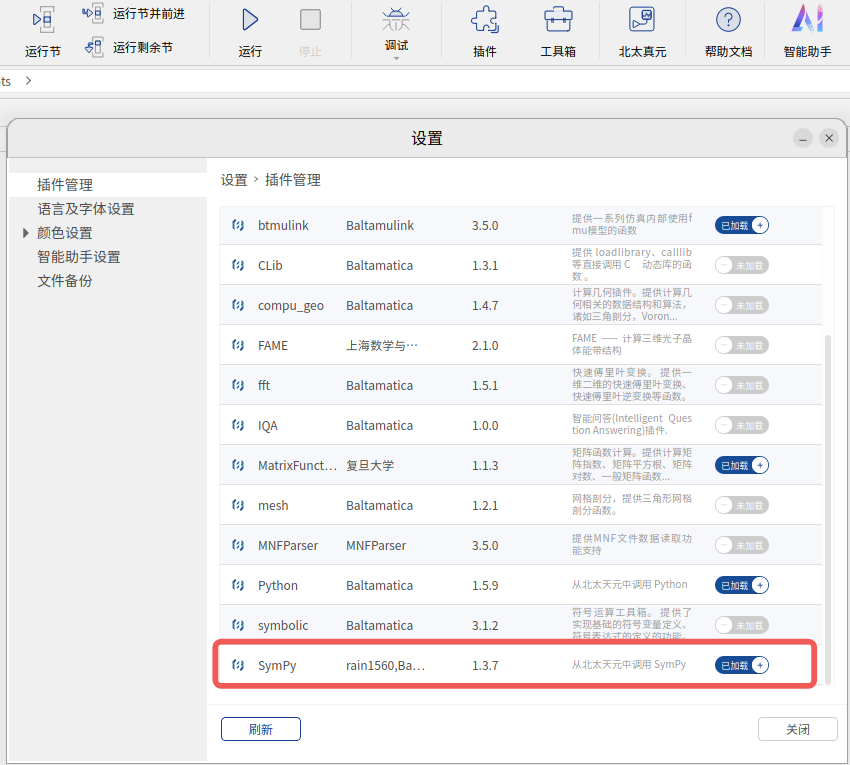Turn off the Python plugin toggle
This screenshot has height=765, width=850.
pos(741,585)
